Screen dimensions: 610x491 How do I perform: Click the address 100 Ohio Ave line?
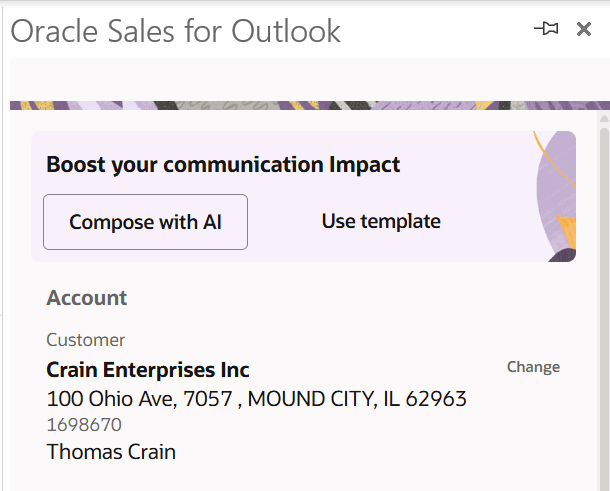(138, 399)
